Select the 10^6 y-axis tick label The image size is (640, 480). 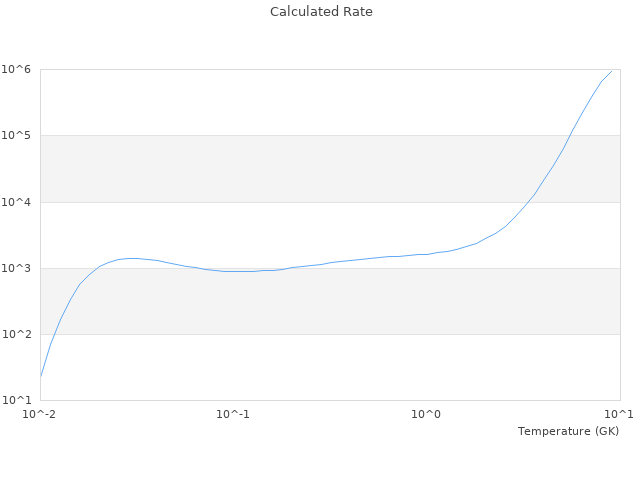click(x=17, y=69)
